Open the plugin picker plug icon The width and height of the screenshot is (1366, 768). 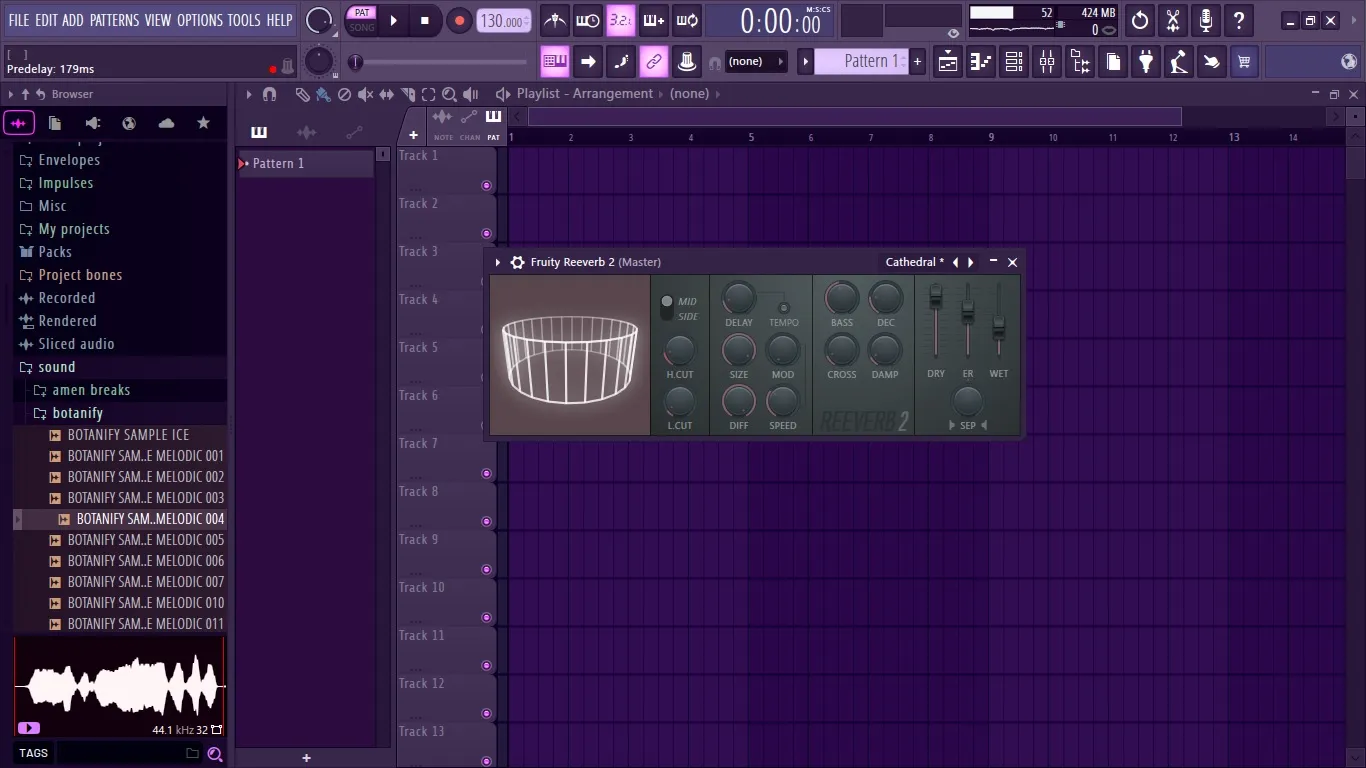1146,62
